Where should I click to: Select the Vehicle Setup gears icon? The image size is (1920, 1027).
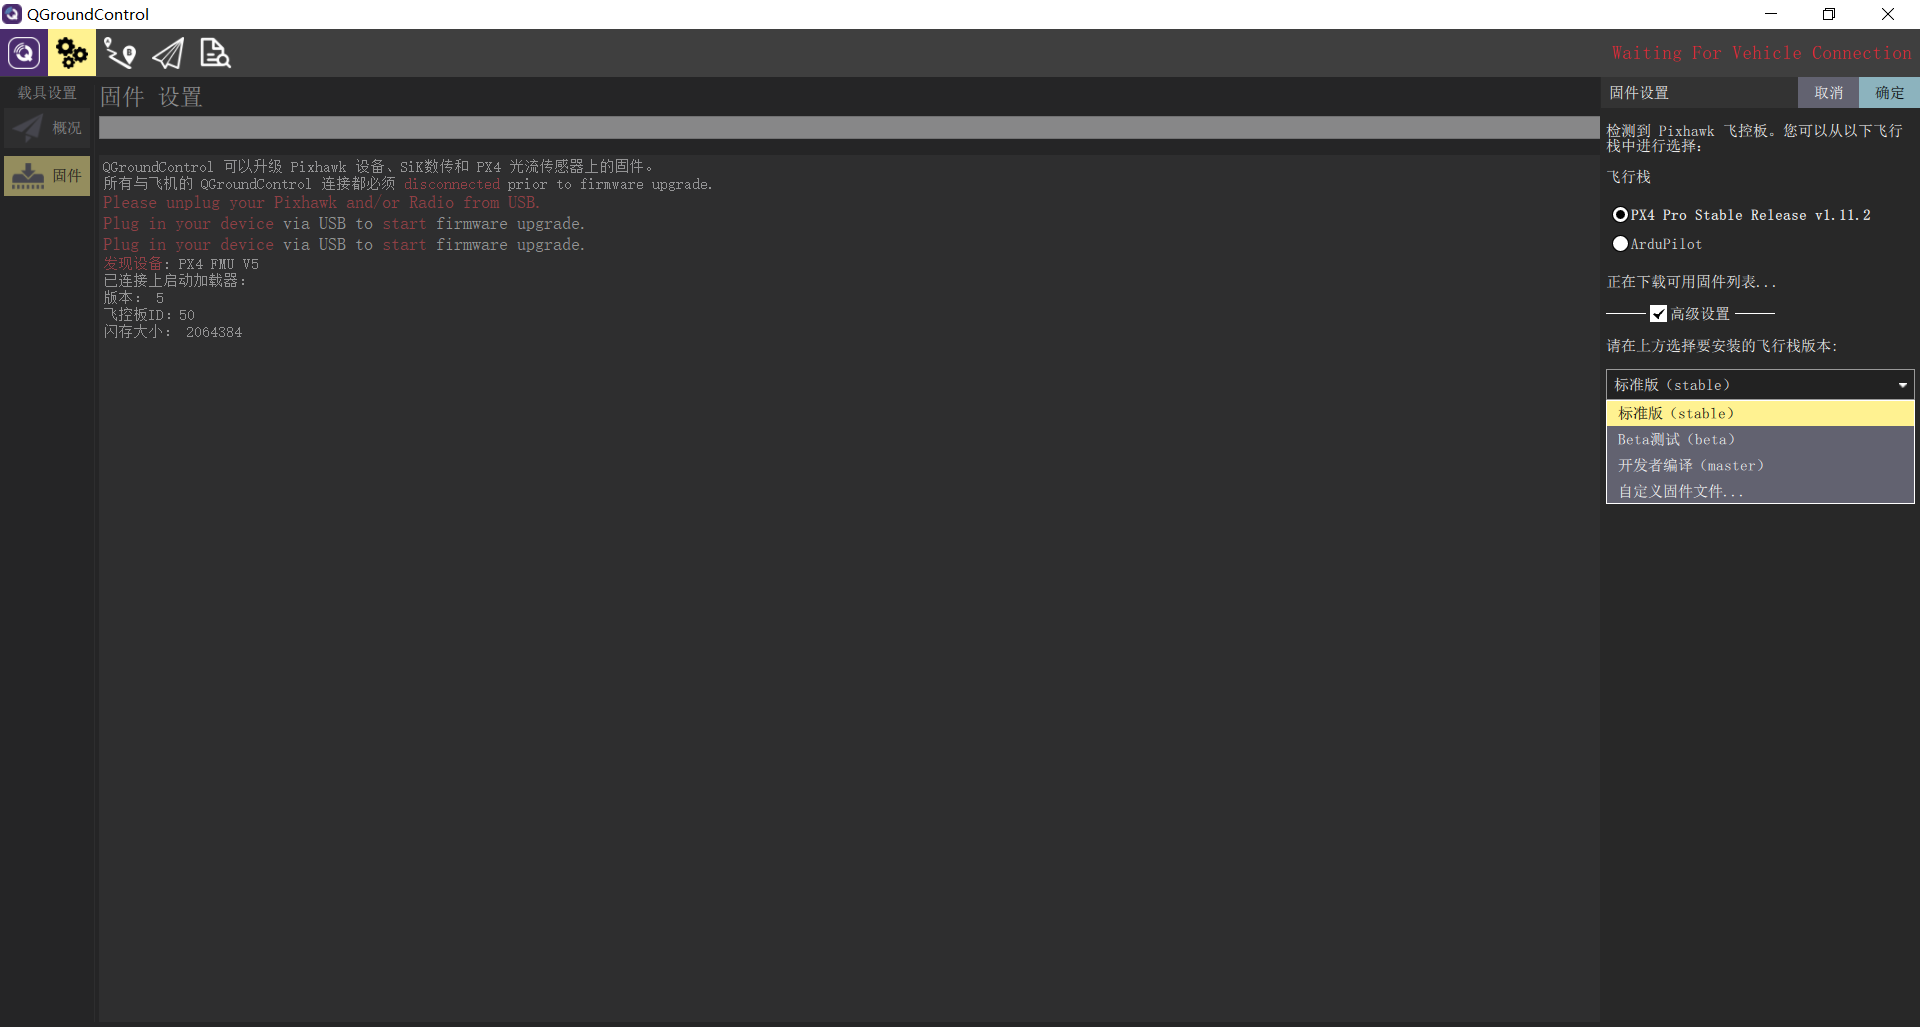72,53
